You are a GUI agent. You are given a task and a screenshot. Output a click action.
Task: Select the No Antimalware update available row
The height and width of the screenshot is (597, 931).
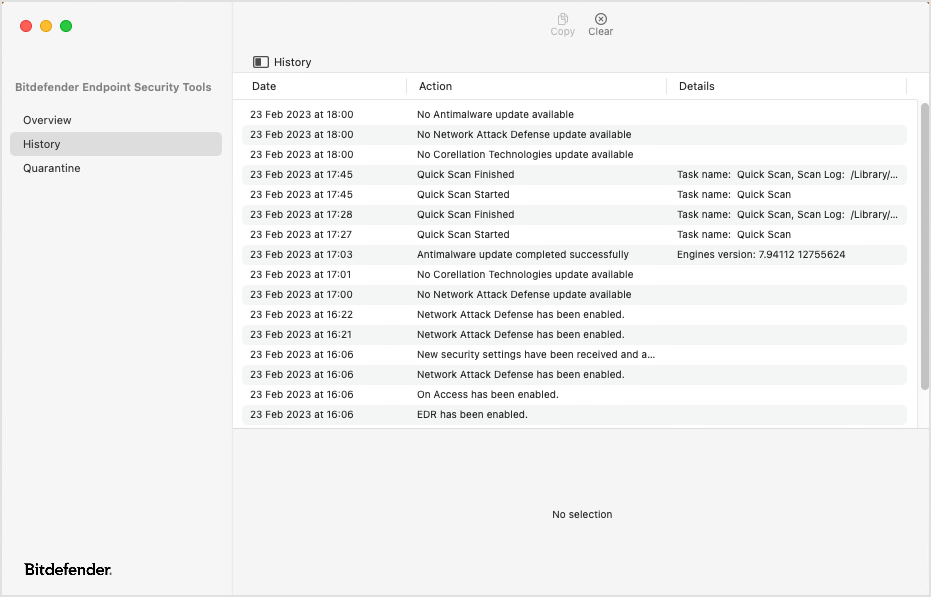point(502,114)
